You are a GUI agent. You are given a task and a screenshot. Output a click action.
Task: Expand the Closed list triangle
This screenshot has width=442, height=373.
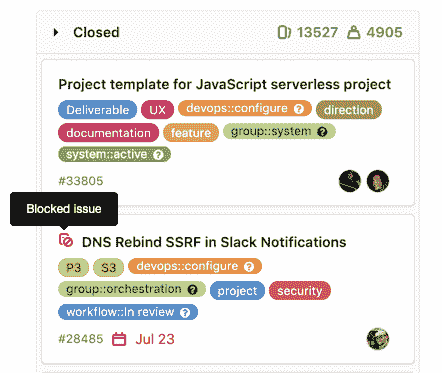(56, 32)
